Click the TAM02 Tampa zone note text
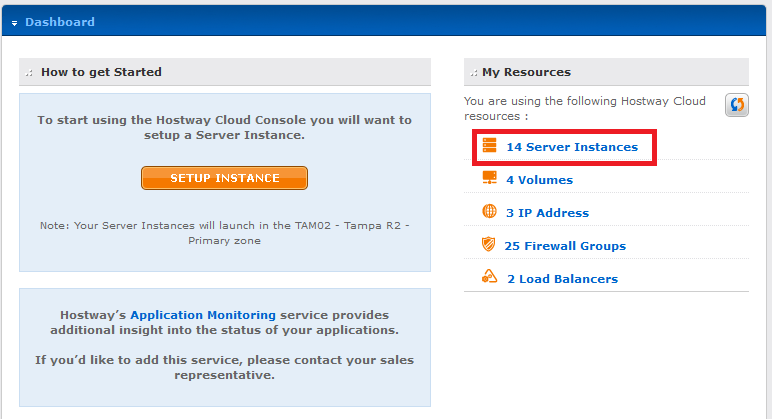 coord(225,233)
